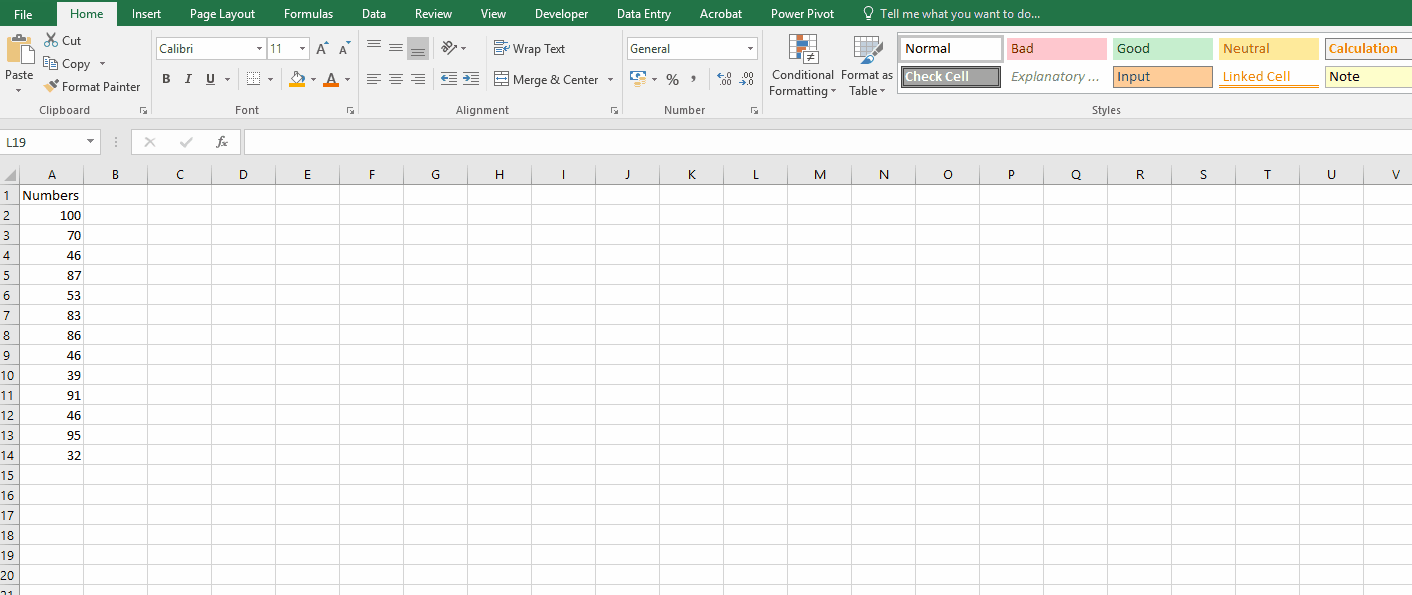Screen dimensions: 1412x595
Task: Click the Increase Decimal icon
Action: tap(723, 79)
